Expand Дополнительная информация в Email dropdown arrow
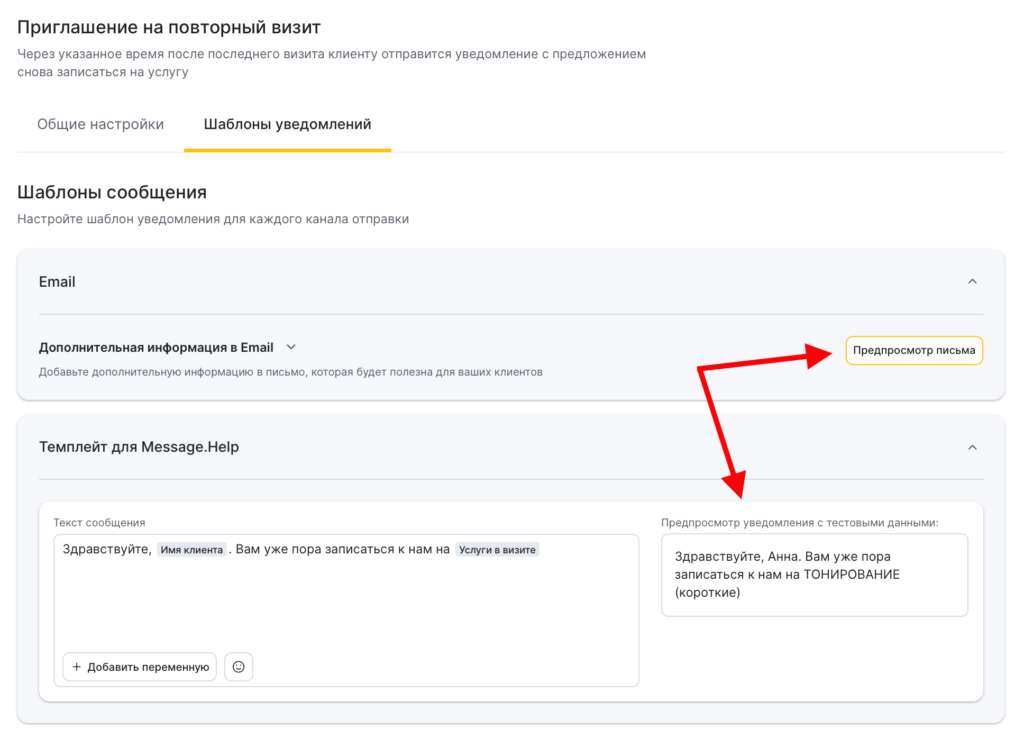 click(291, 347)
